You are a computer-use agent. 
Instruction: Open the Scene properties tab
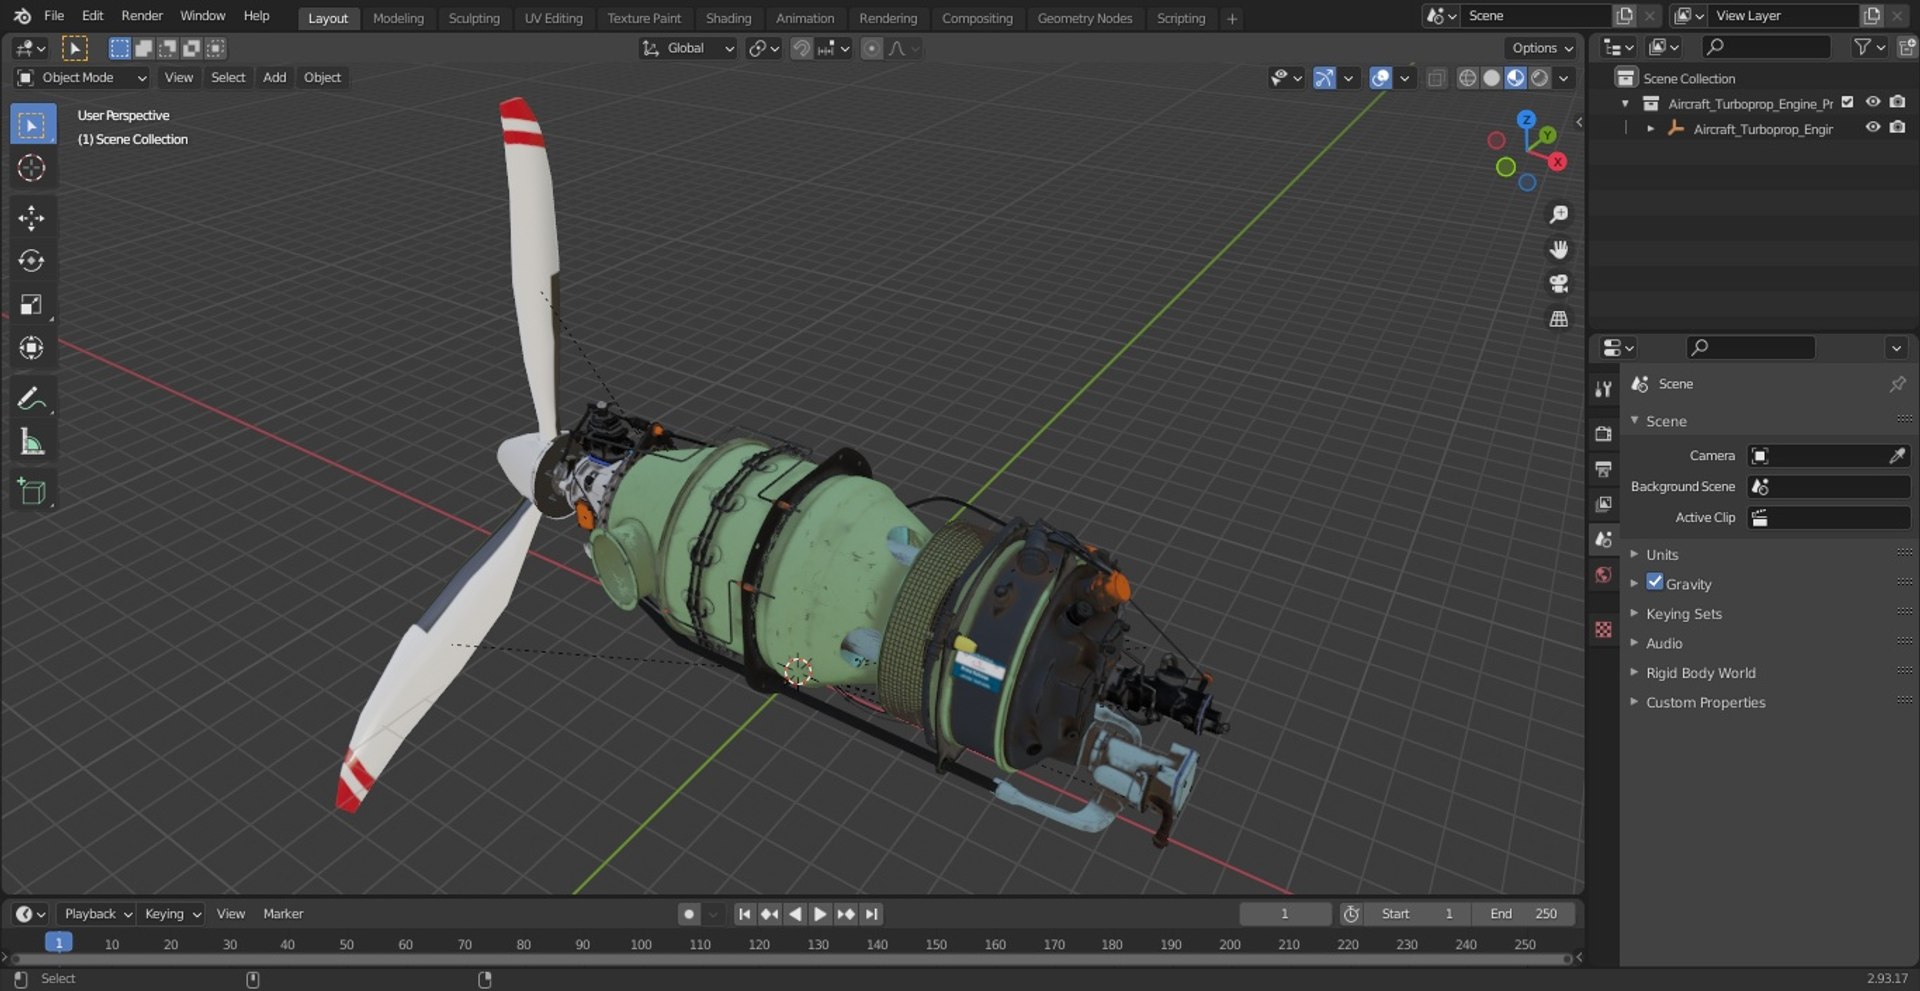1604,539
